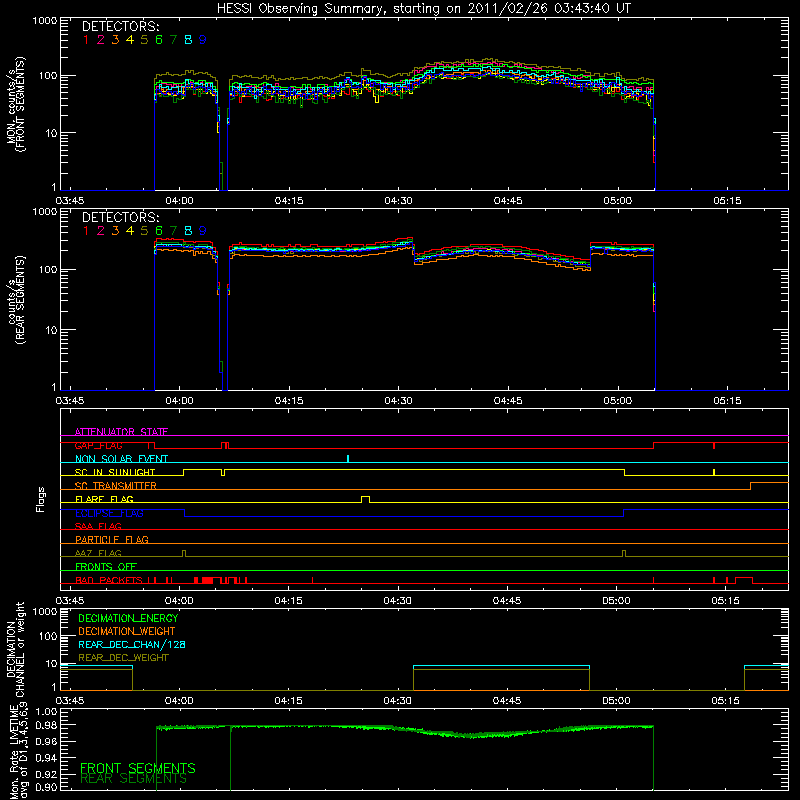Image resolution: width=800 pixels, height=800 pixels.
Task: Select cyan detector '8' in front segments legend
Action: coord(188,40)
